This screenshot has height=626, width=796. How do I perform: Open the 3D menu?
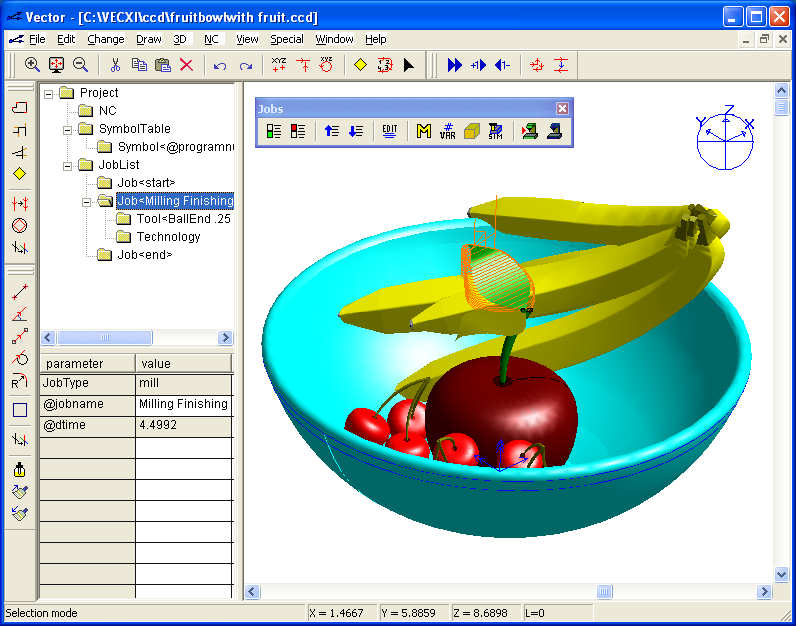tap(180, 39)
